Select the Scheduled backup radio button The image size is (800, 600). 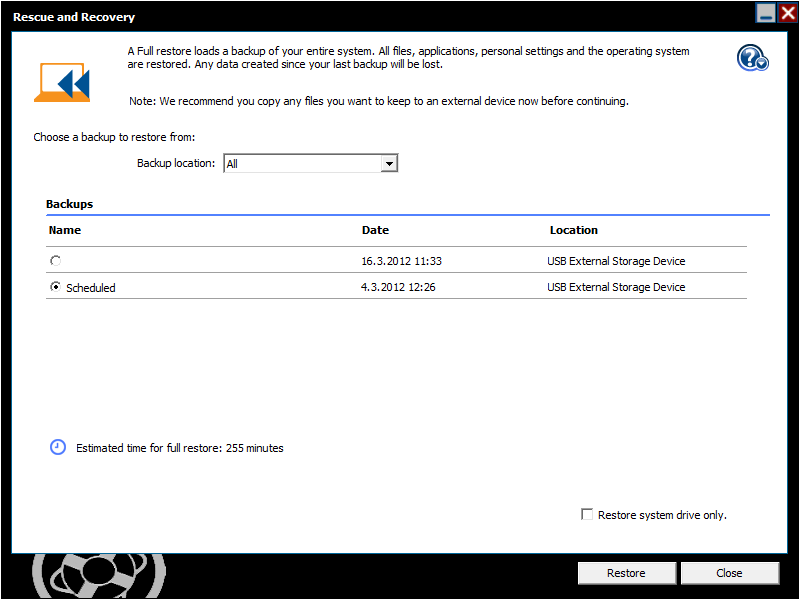point(55,287)
